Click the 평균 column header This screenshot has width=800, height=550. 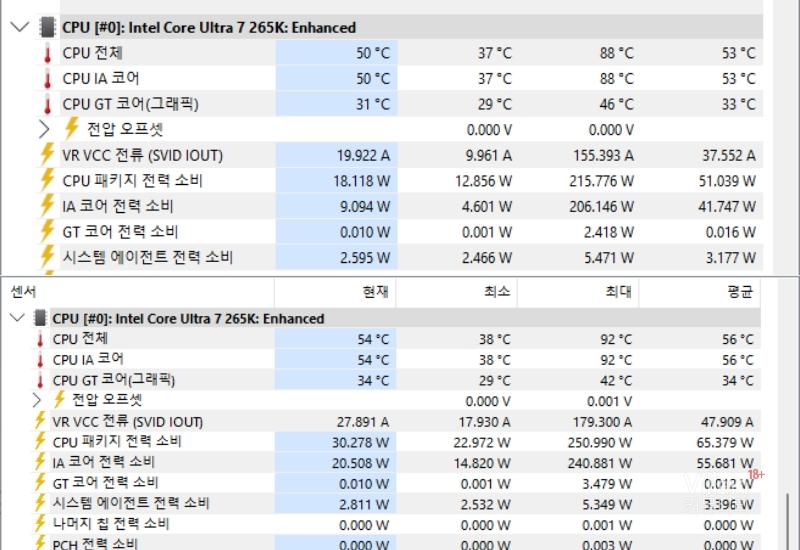[x=739, y=292]
